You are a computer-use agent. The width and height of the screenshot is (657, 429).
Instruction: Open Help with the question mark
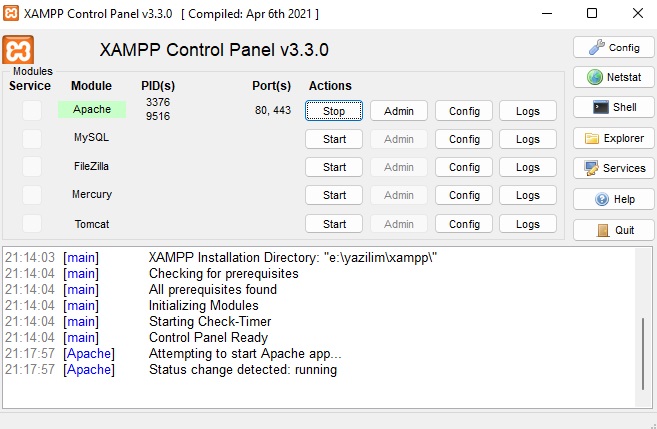tap(613, 199)
